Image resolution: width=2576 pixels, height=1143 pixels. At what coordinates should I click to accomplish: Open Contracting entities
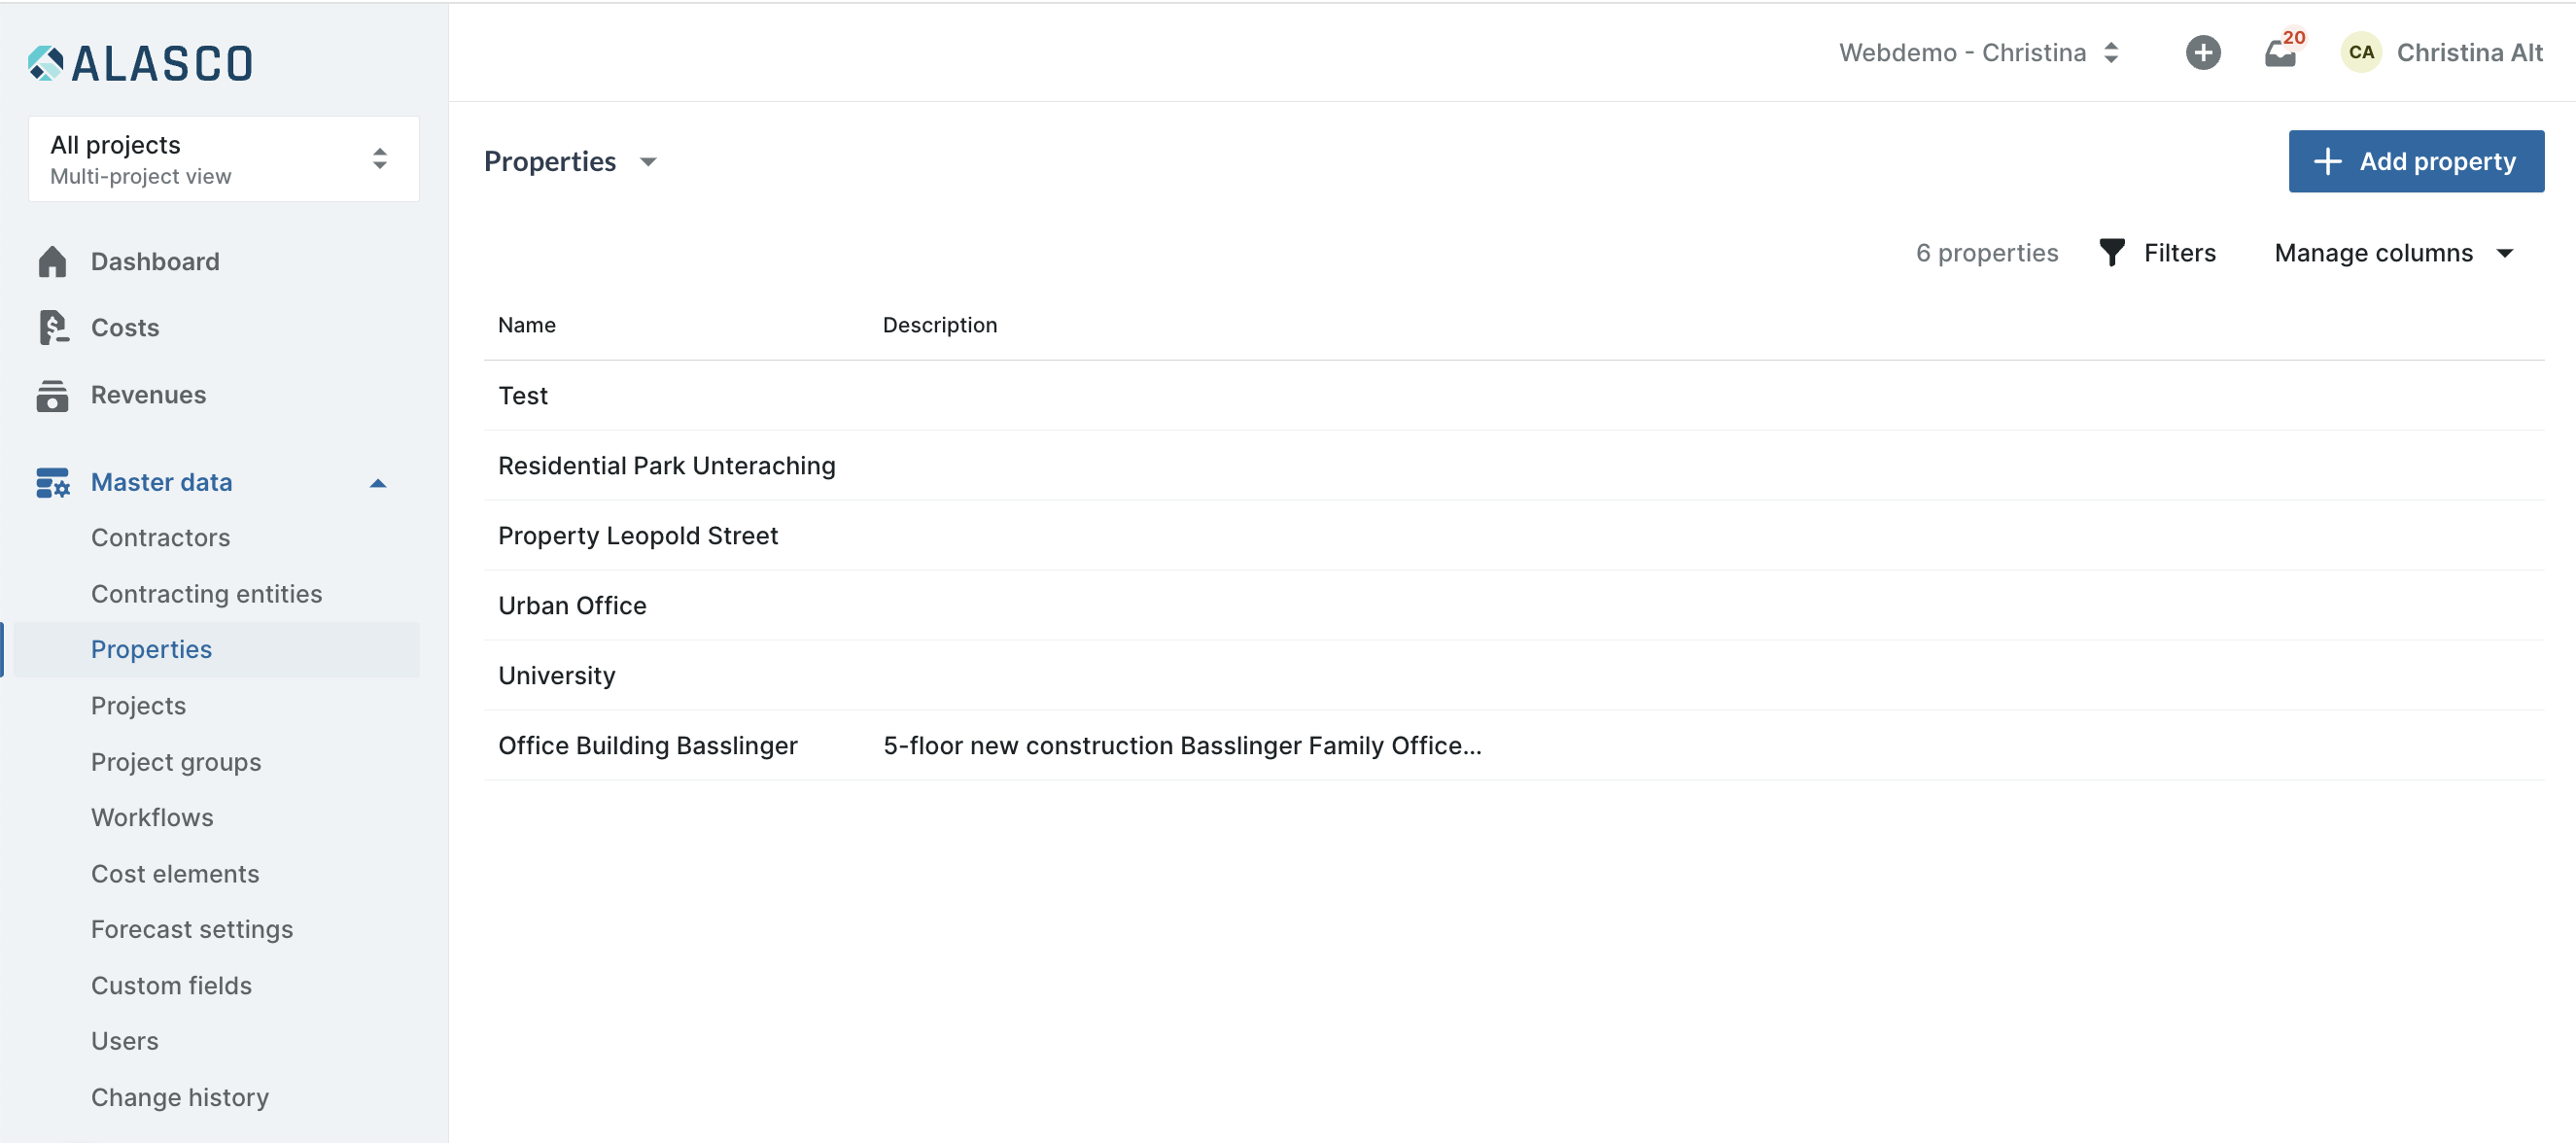pyautogui.click(x=207, y=594)
